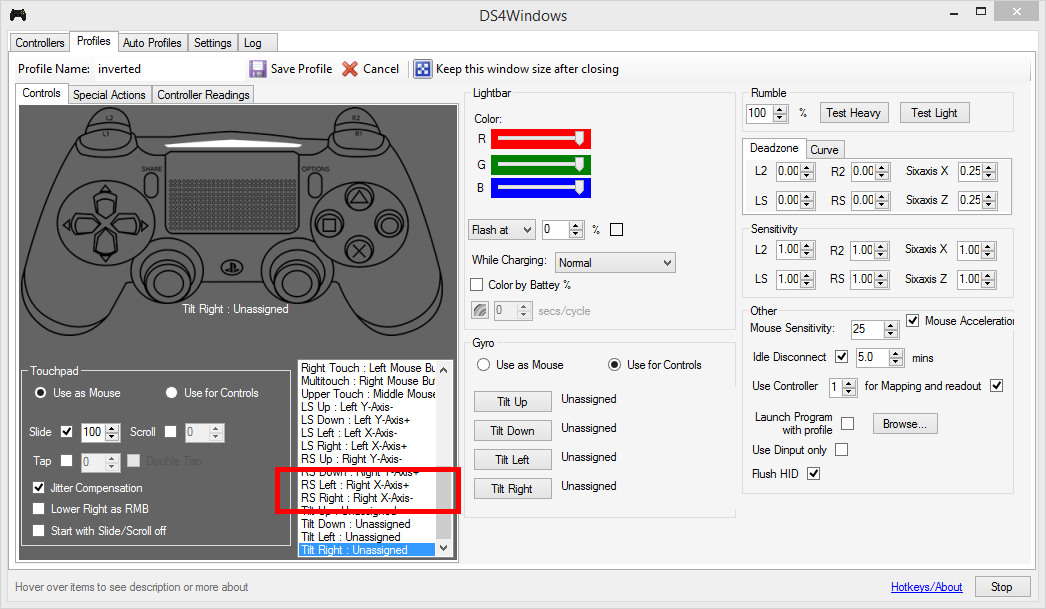Select LS Up : Left Y-Axis- list item
Viewport: 1046px width, 609px height.
pos(367,407)
